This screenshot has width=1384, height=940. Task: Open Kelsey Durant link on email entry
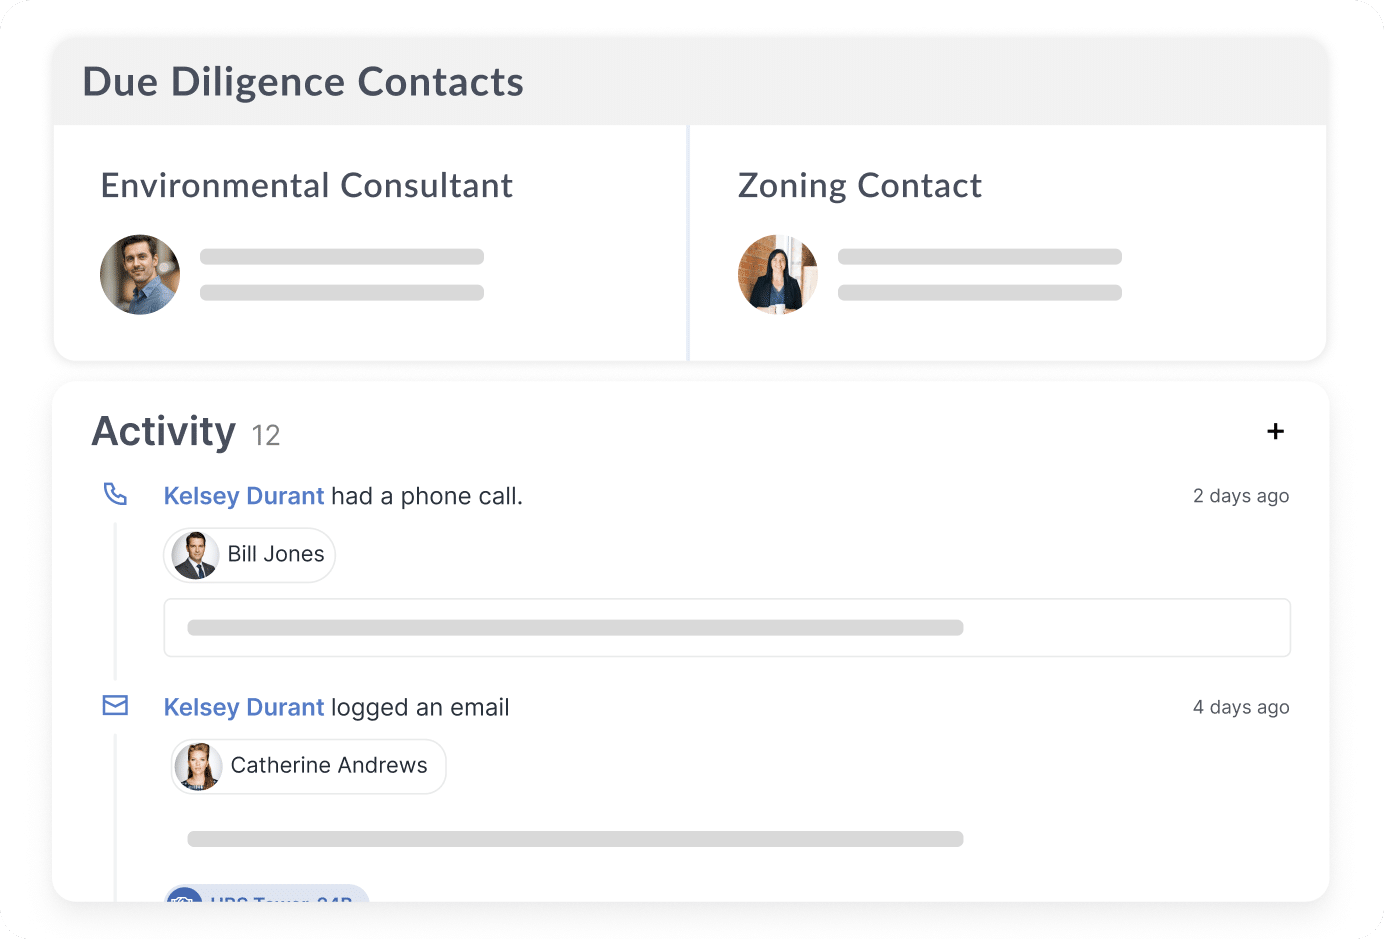click(244, 707)
